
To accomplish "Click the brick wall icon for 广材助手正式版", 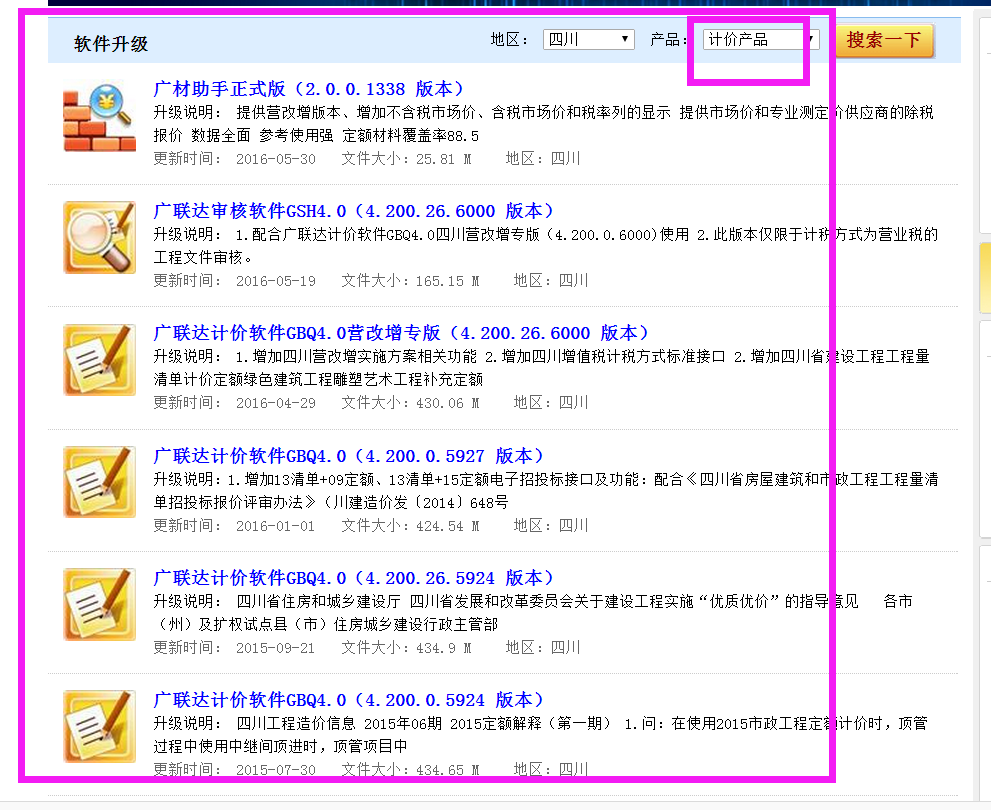I will point(100,118).
